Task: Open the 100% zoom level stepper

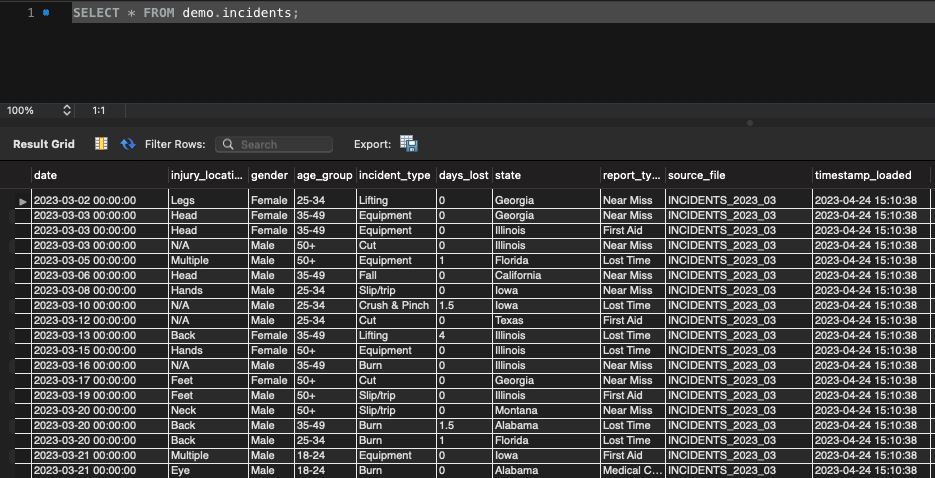Action: (67, 110)
